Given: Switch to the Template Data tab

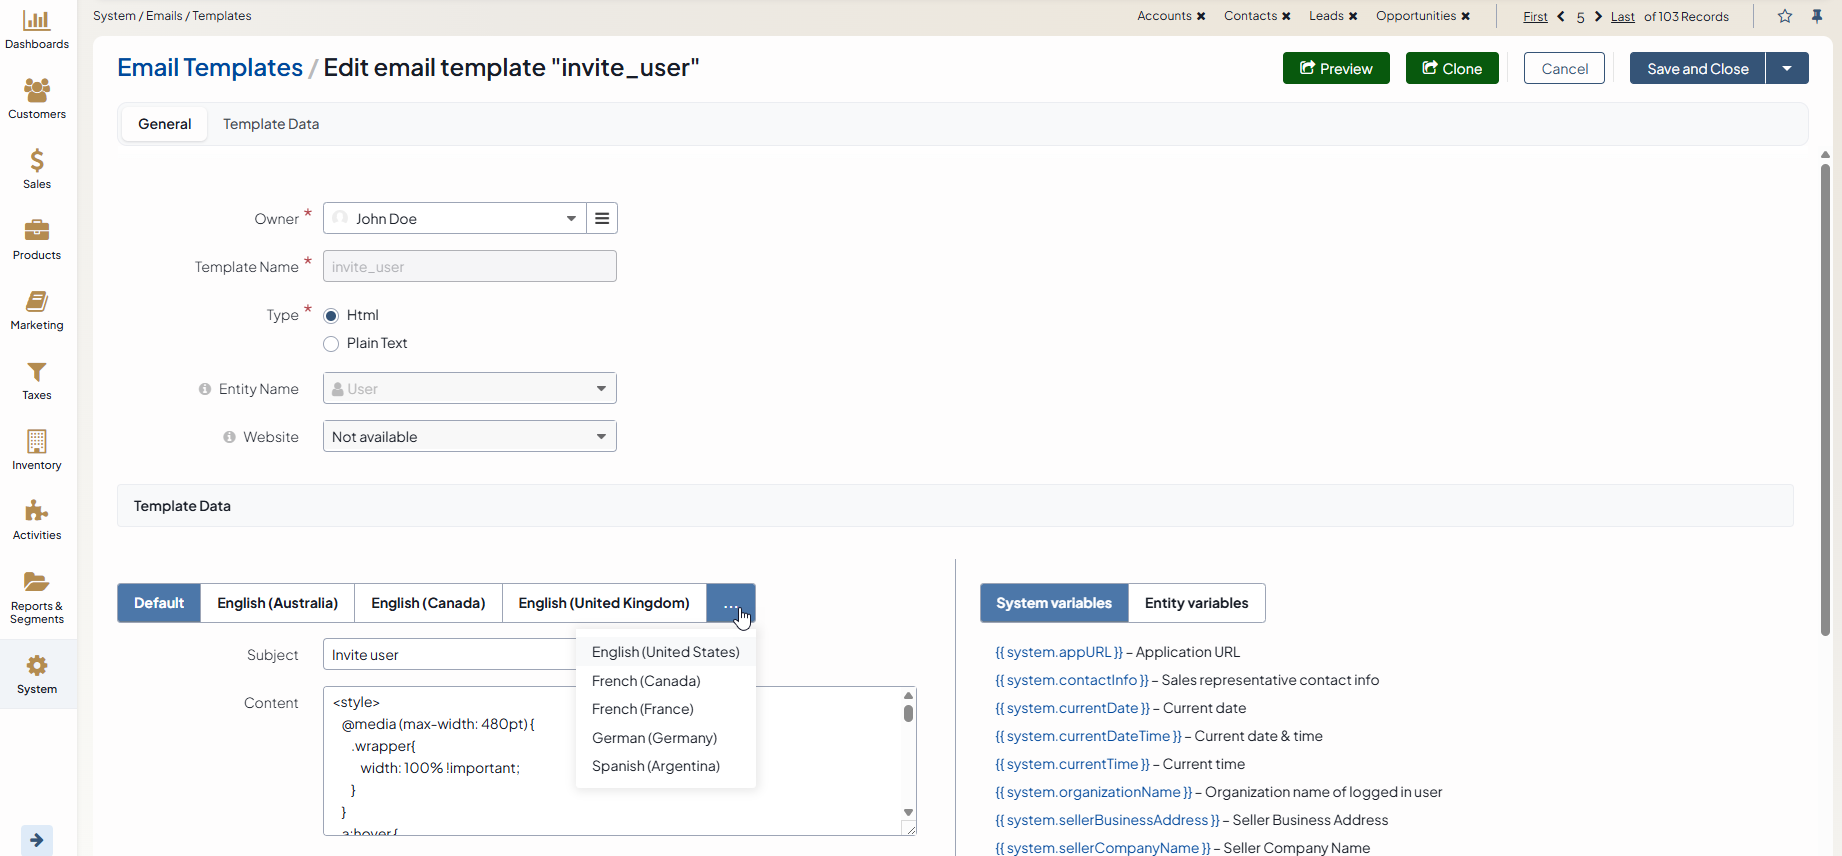Looking at the screenshot, I should click(271, 124).
